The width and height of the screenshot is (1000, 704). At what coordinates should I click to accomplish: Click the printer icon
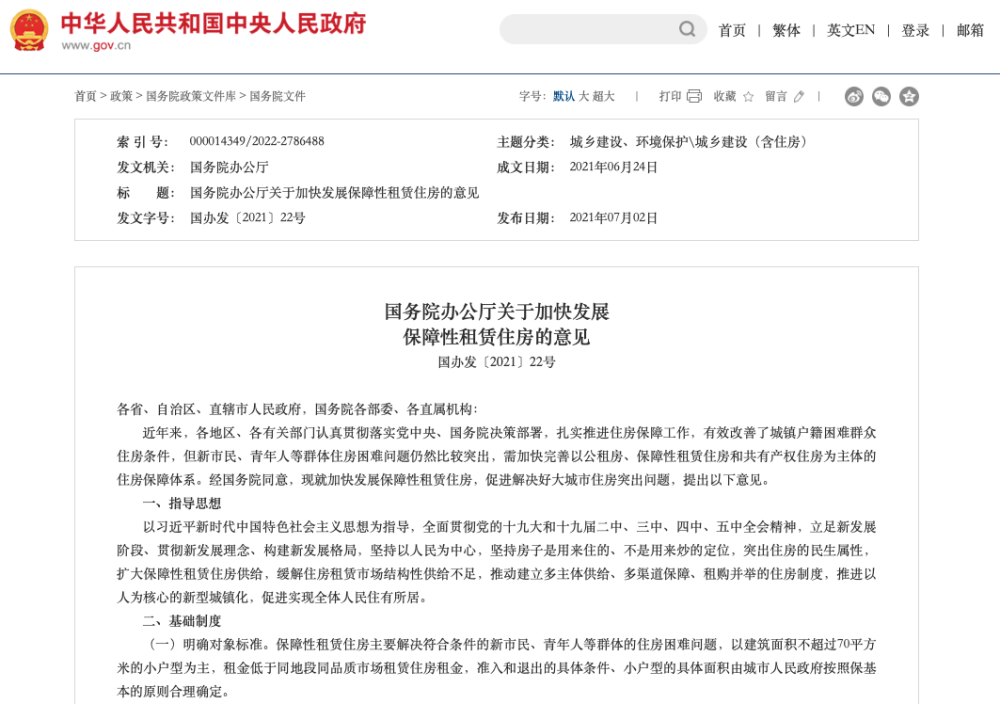tap(694, 96)
